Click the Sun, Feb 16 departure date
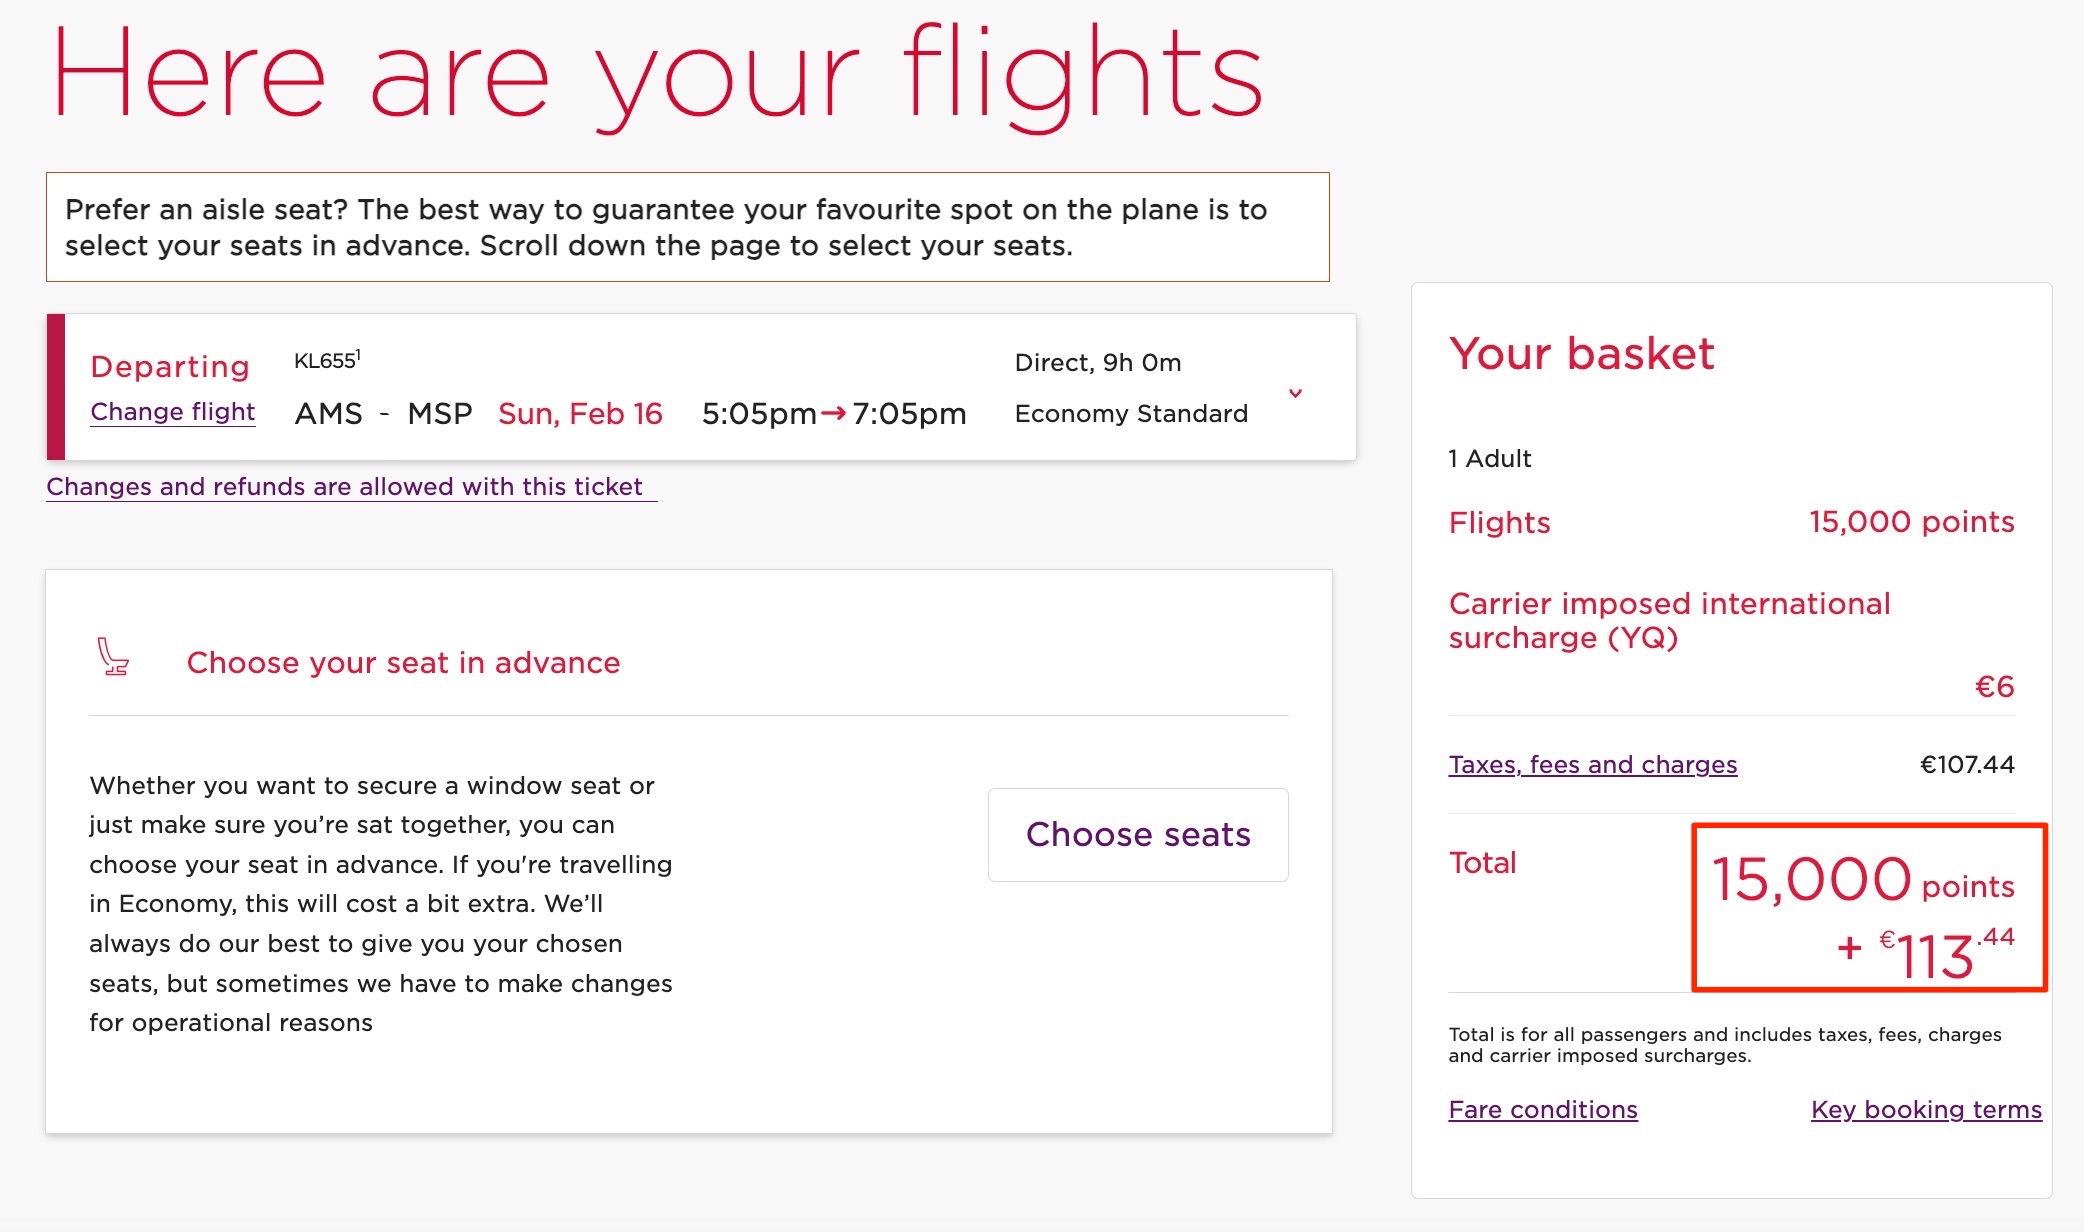The height and width of the screenshot is (1232, 2084). coord(579,413)
